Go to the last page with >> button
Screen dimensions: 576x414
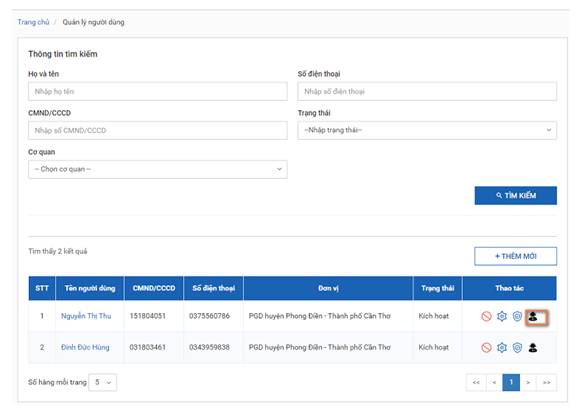(x=547, y=382)
